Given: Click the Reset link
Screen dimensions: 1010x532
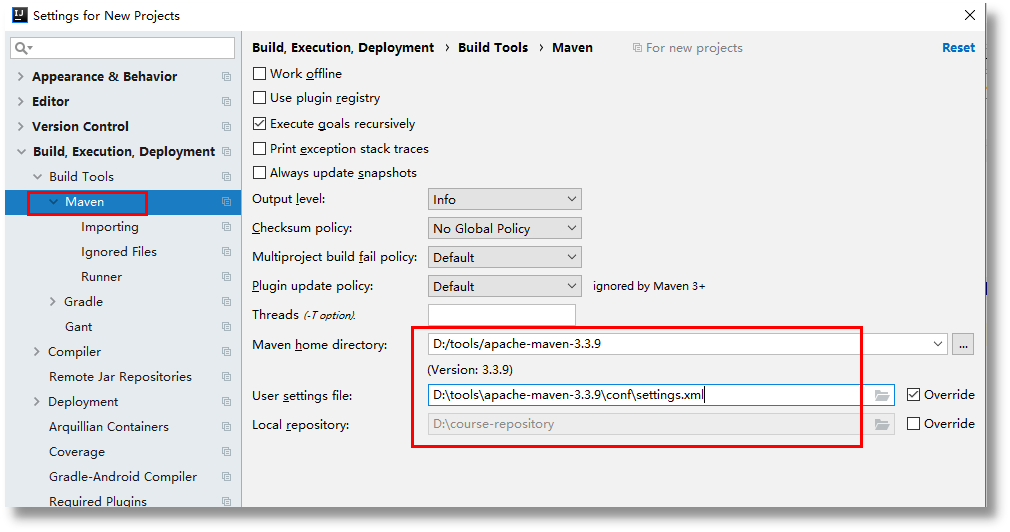Looking at the screenshot, I should [958, 48].
